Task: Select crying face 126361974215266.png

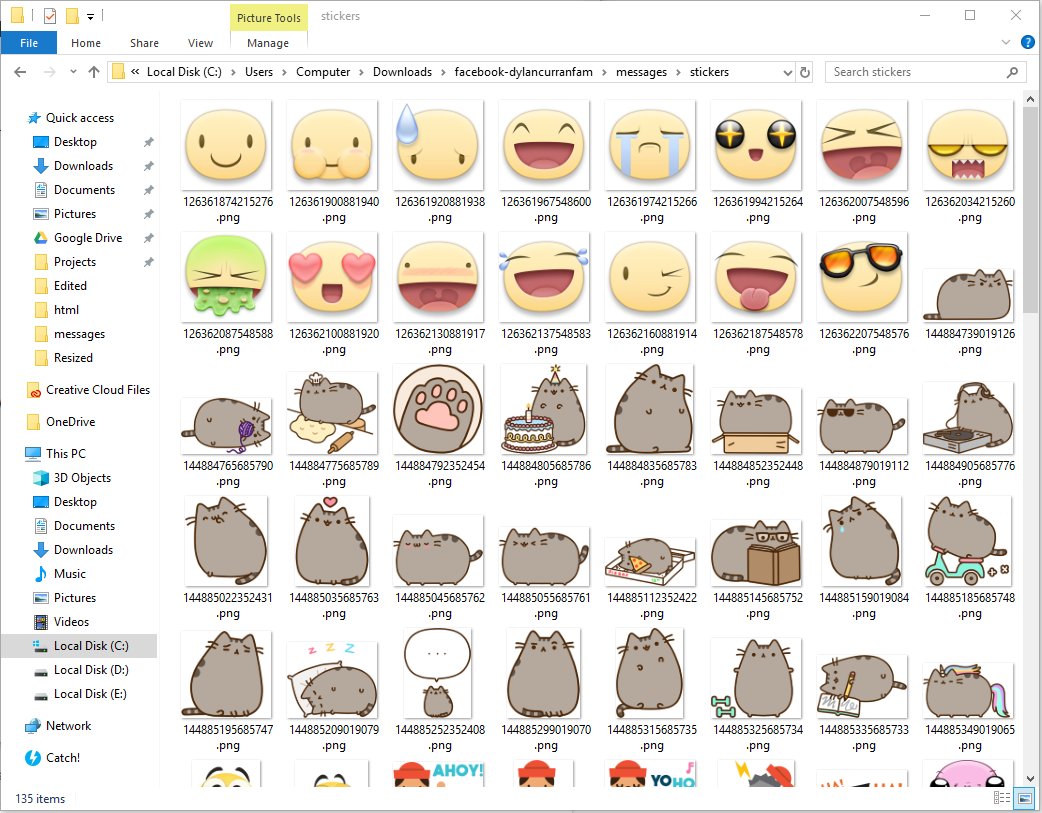Action: point(651,144)
